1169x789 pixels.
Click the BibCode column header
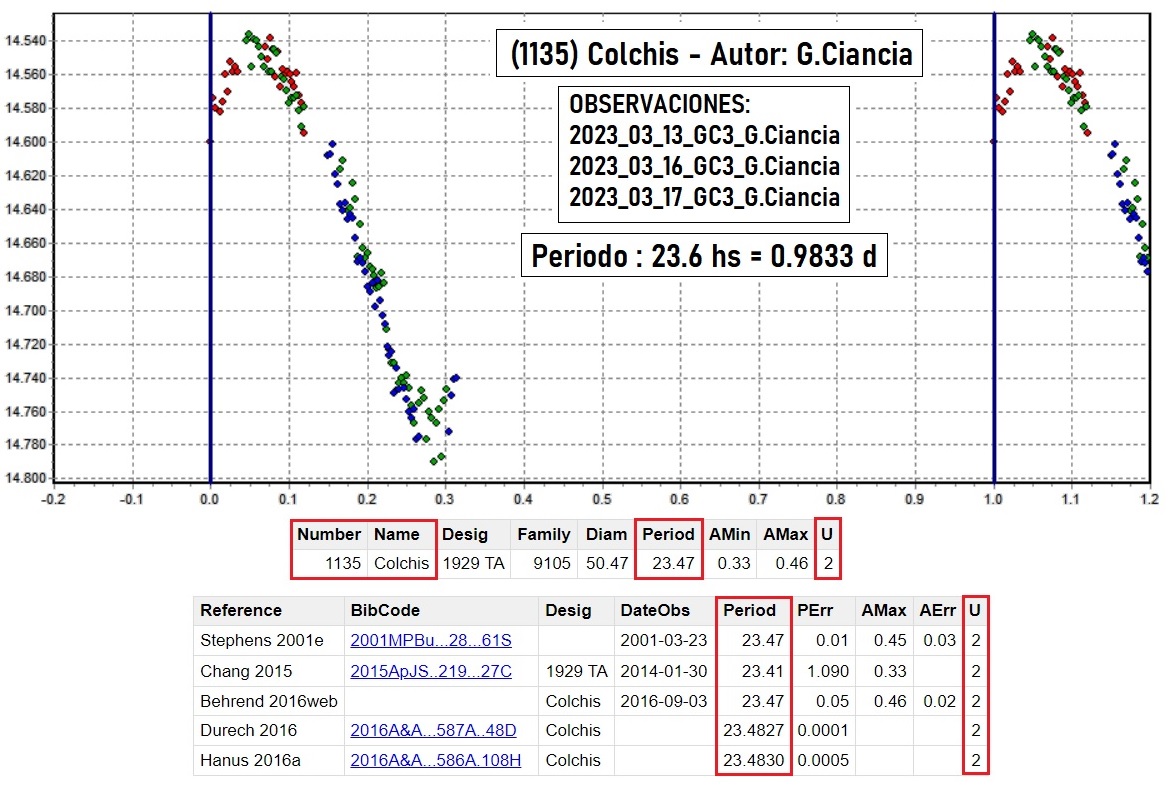(x=441, y=610)
